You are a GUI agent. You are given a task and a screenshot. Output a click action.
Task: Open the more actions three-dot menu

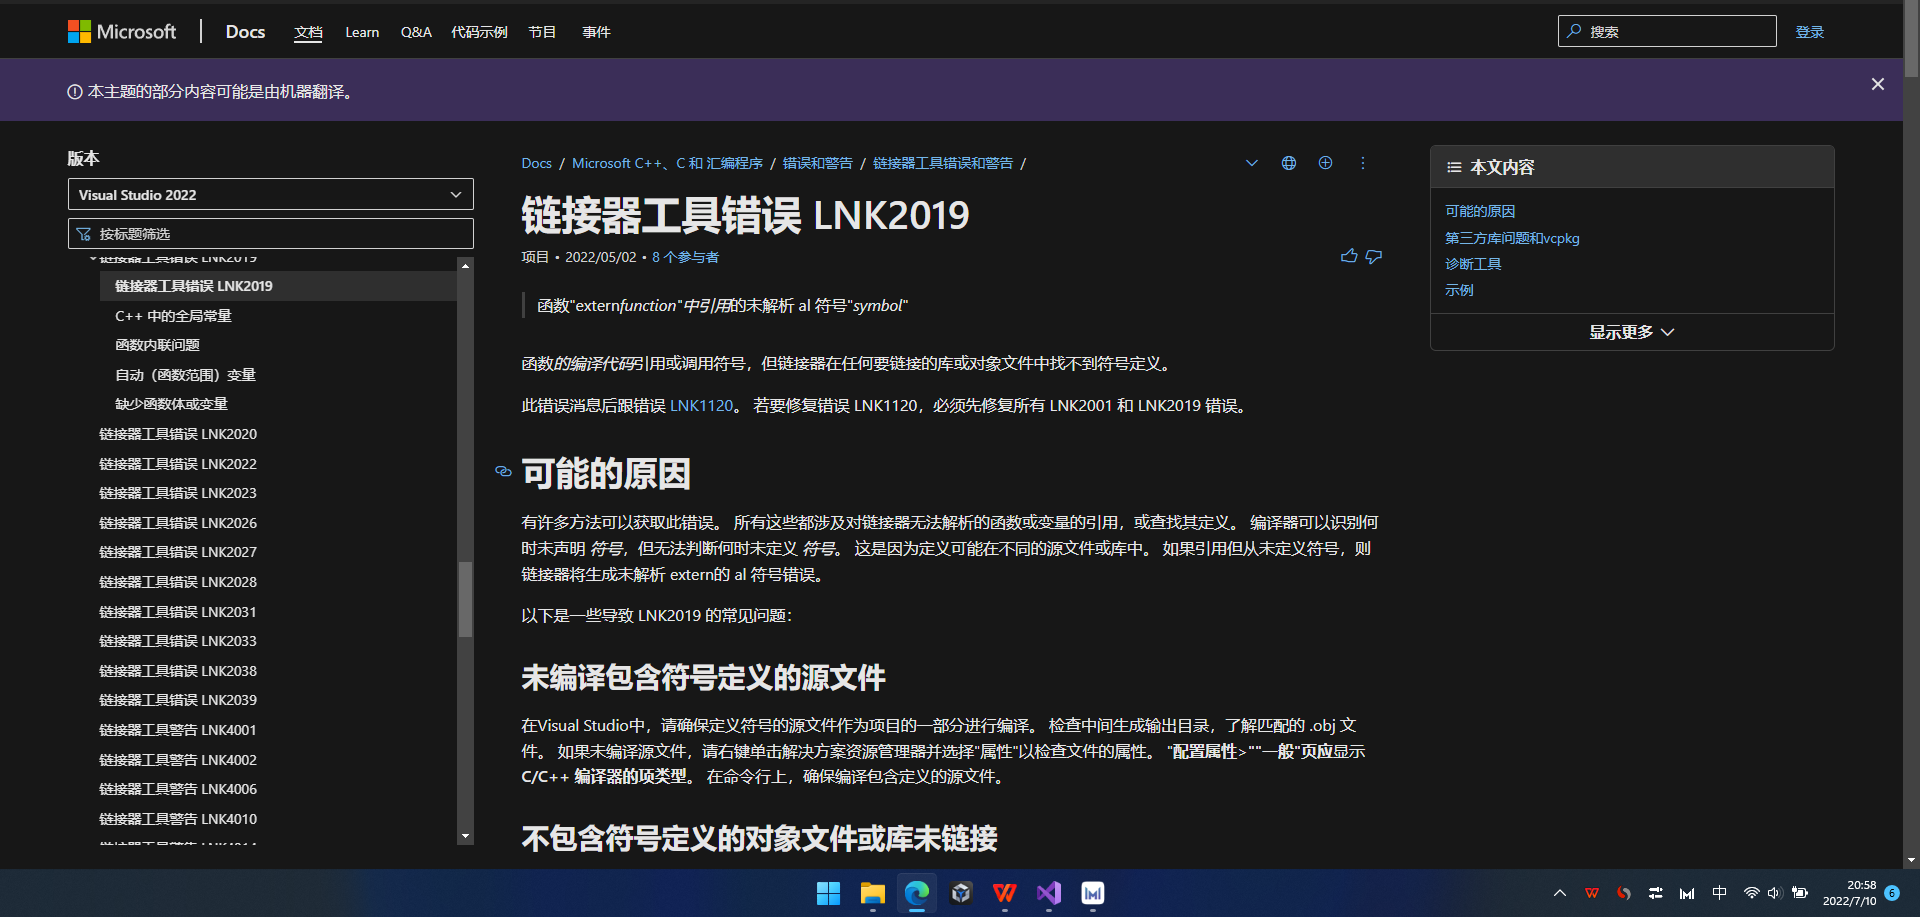click(1362, 163)
